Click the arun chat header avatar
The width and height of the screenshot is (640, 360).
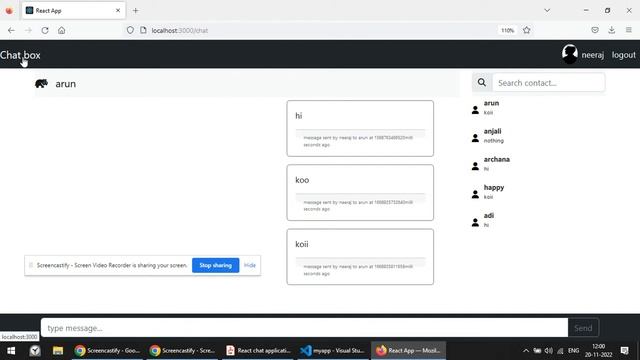pyautogui.click(x=41, y=84)
